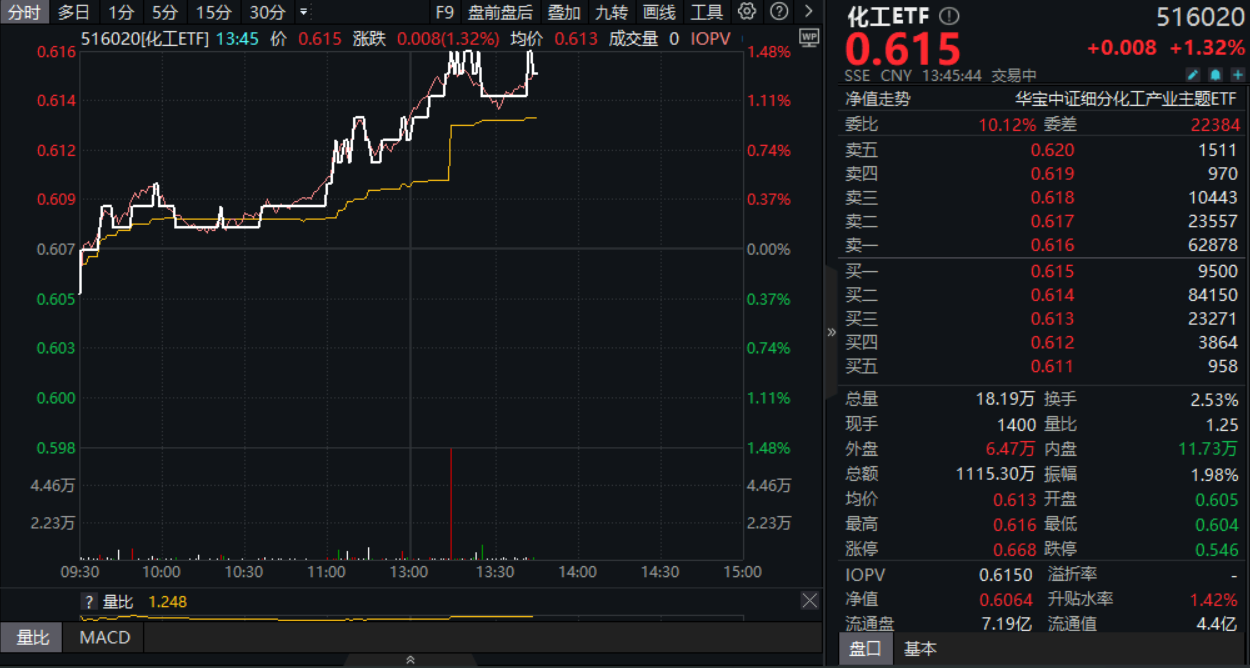Open the 工具 tools menu
This screenshot has width=1250, height=668.
tap(708, 12)
